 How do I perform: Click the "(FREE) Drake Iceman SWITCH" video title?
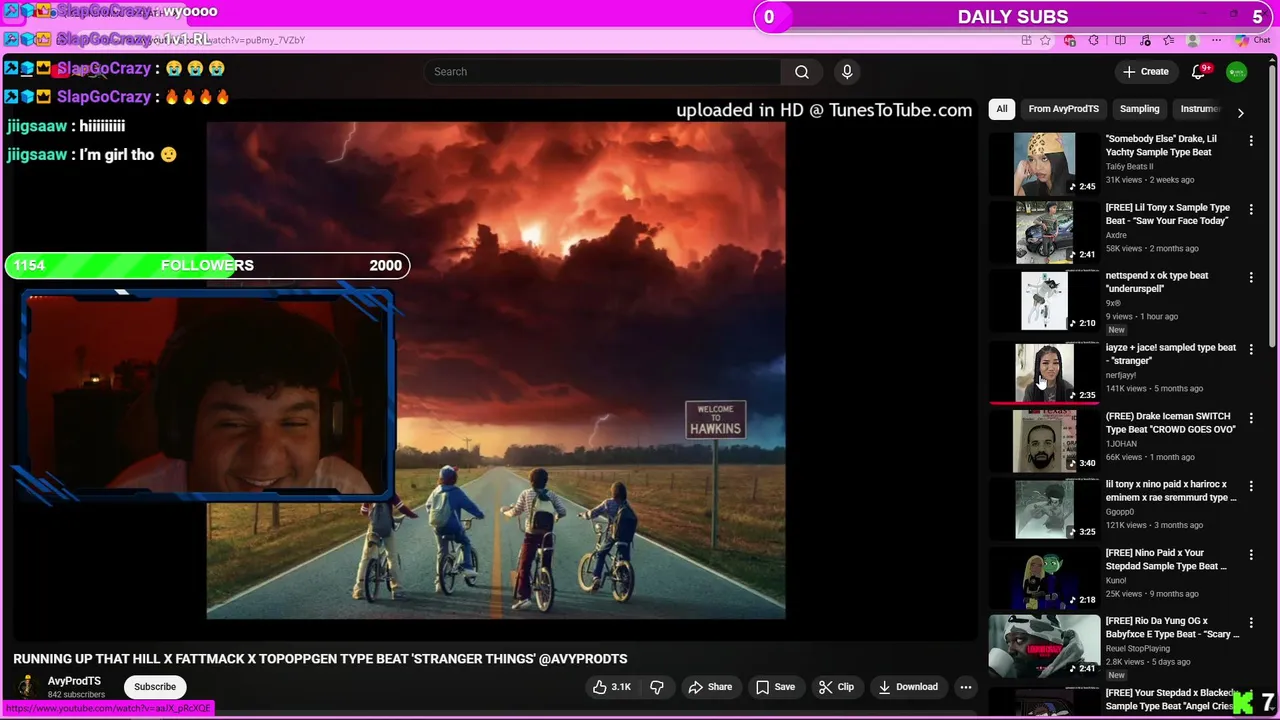coord(1170,423)
